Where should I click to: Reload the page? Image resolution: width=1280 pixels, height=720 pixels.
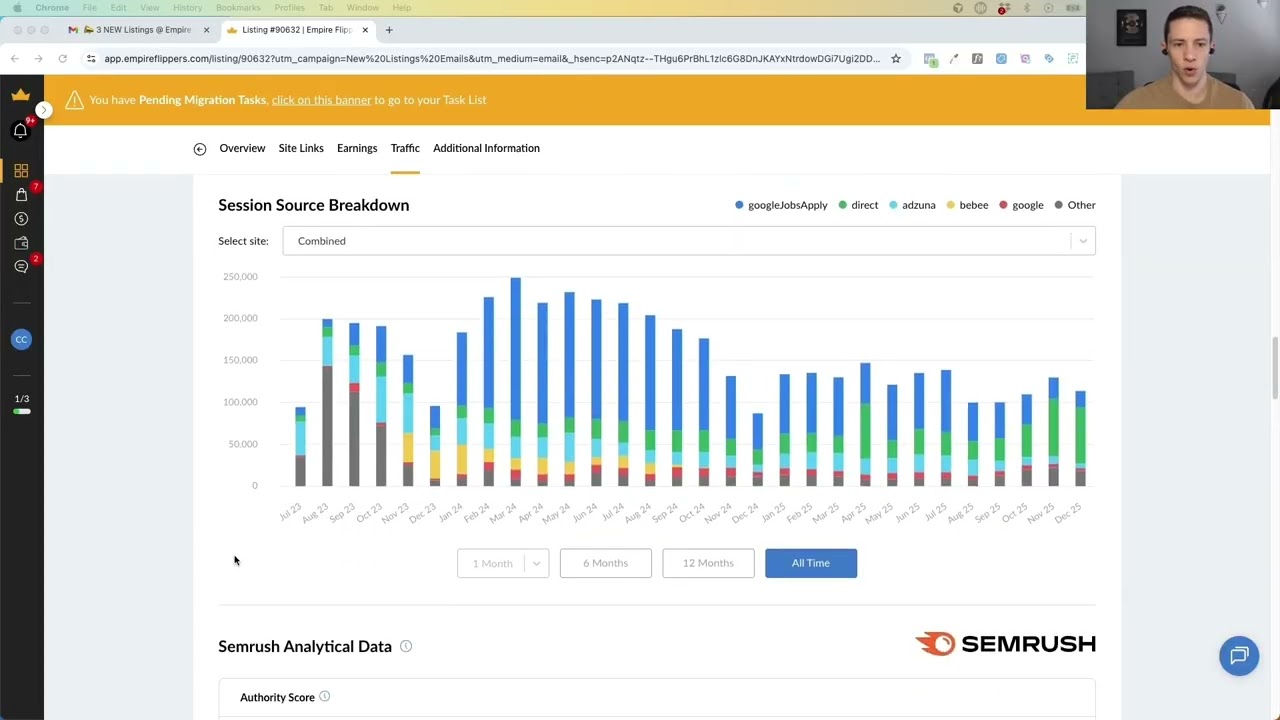[62, 59]
